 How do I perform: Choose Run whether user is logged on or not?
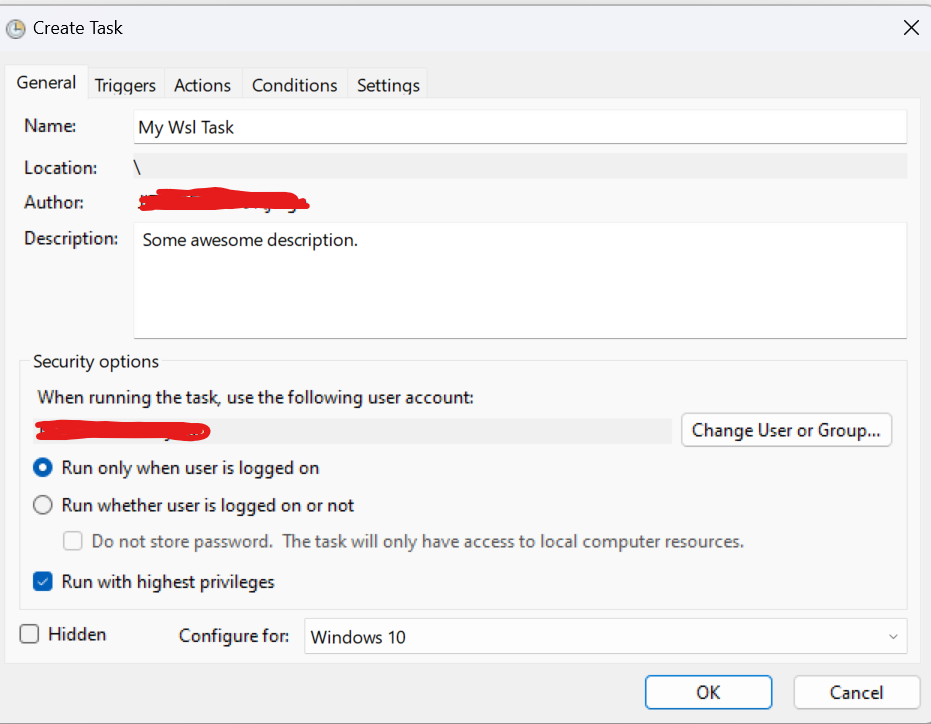click(x=43, y=506)
